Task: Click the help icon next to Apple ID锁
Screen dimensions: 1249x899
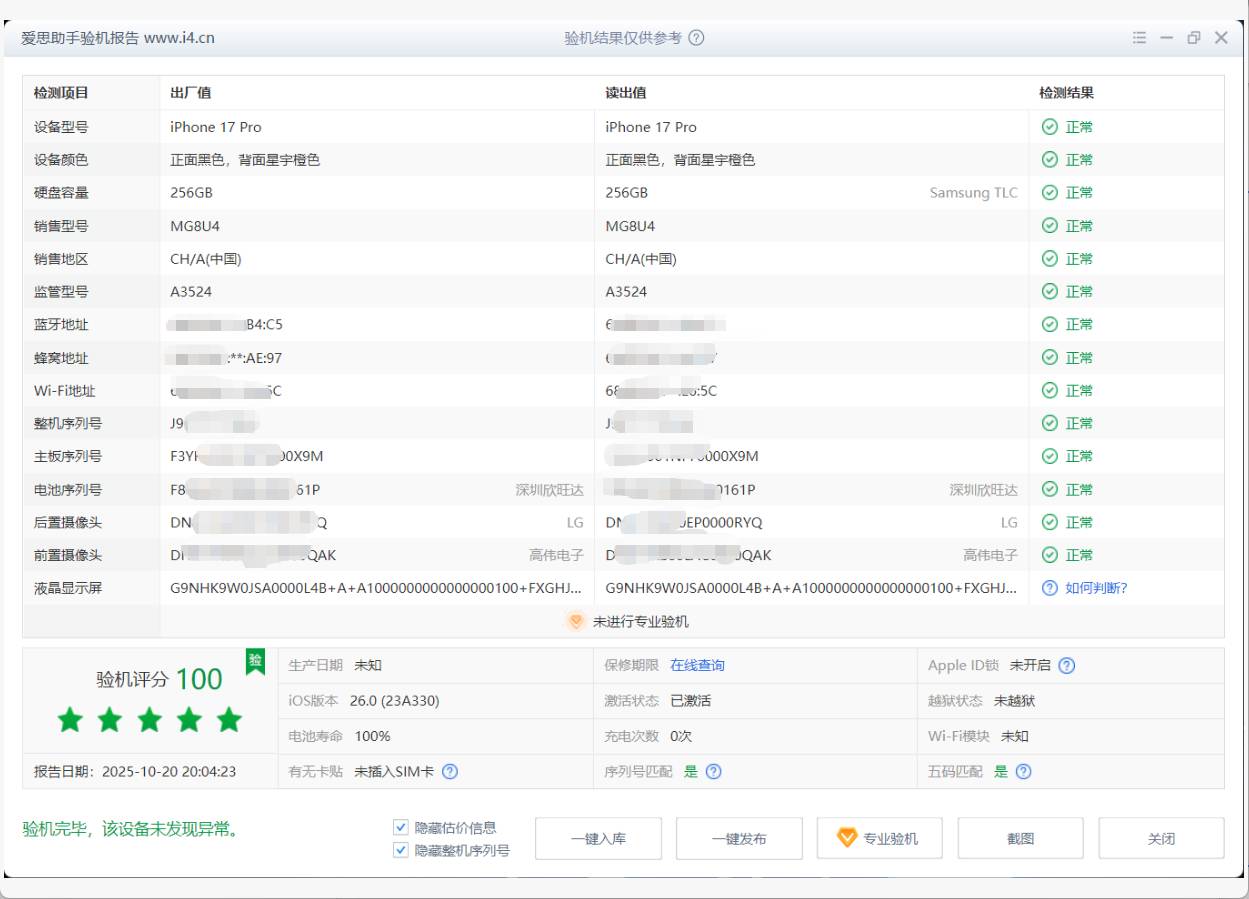Action: (x=1067, y=666)
